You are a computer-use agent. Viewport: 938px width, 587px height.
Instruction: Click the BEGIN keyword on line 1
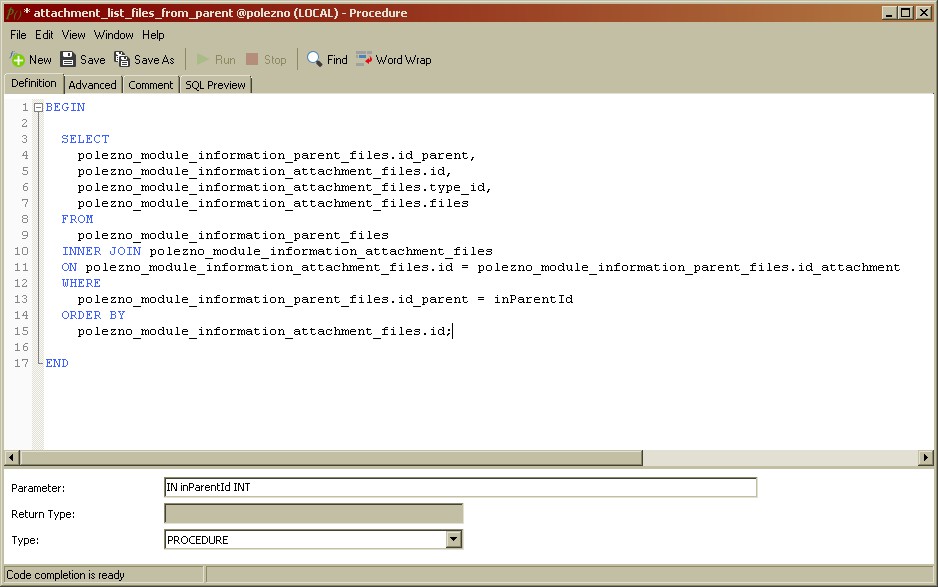pyautogui.click(x=65, y=107)
